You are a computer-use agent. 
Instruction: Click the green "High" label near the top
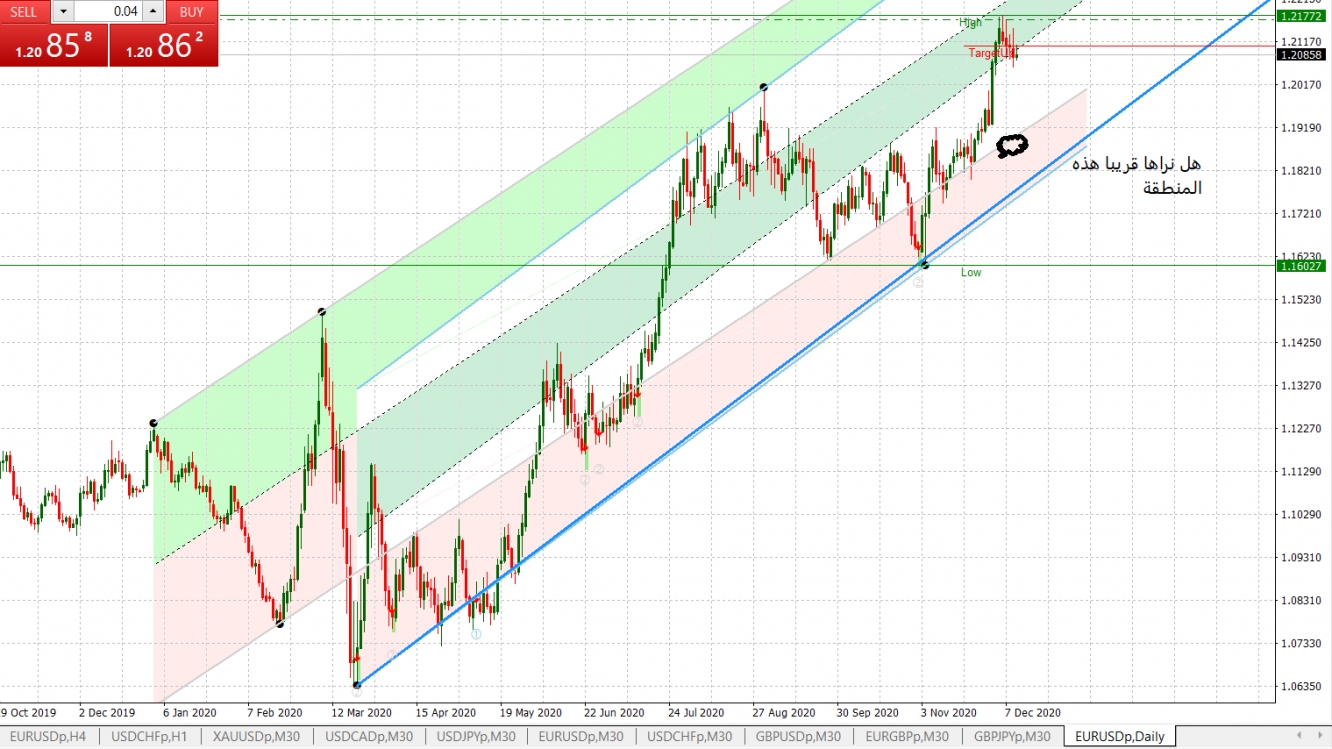(x=970, y=22)
